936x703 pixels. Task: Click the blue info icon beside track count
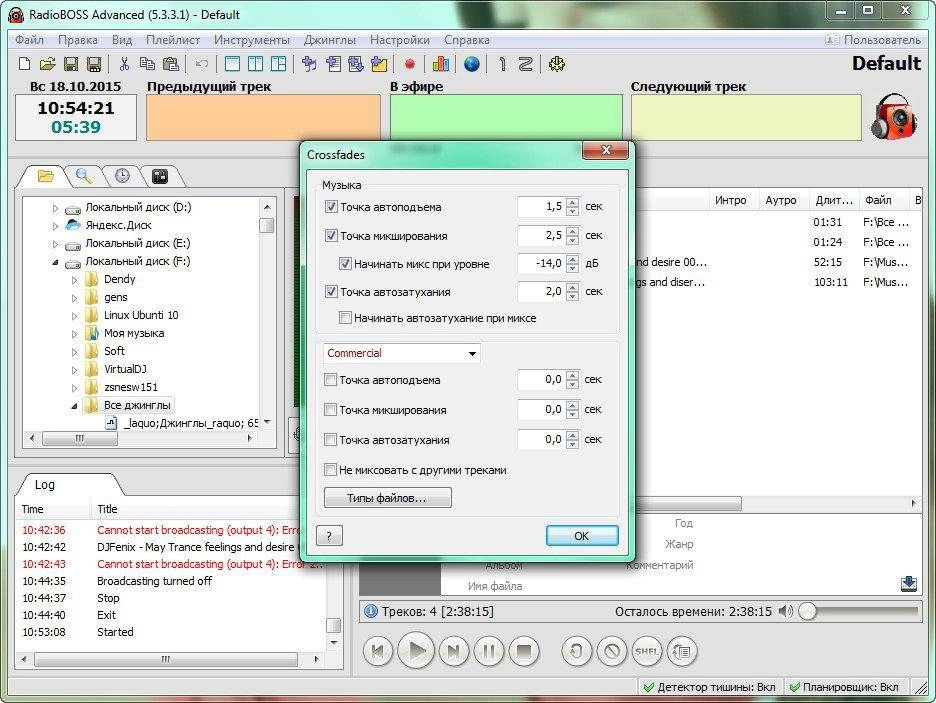click(x=370, y=611)
